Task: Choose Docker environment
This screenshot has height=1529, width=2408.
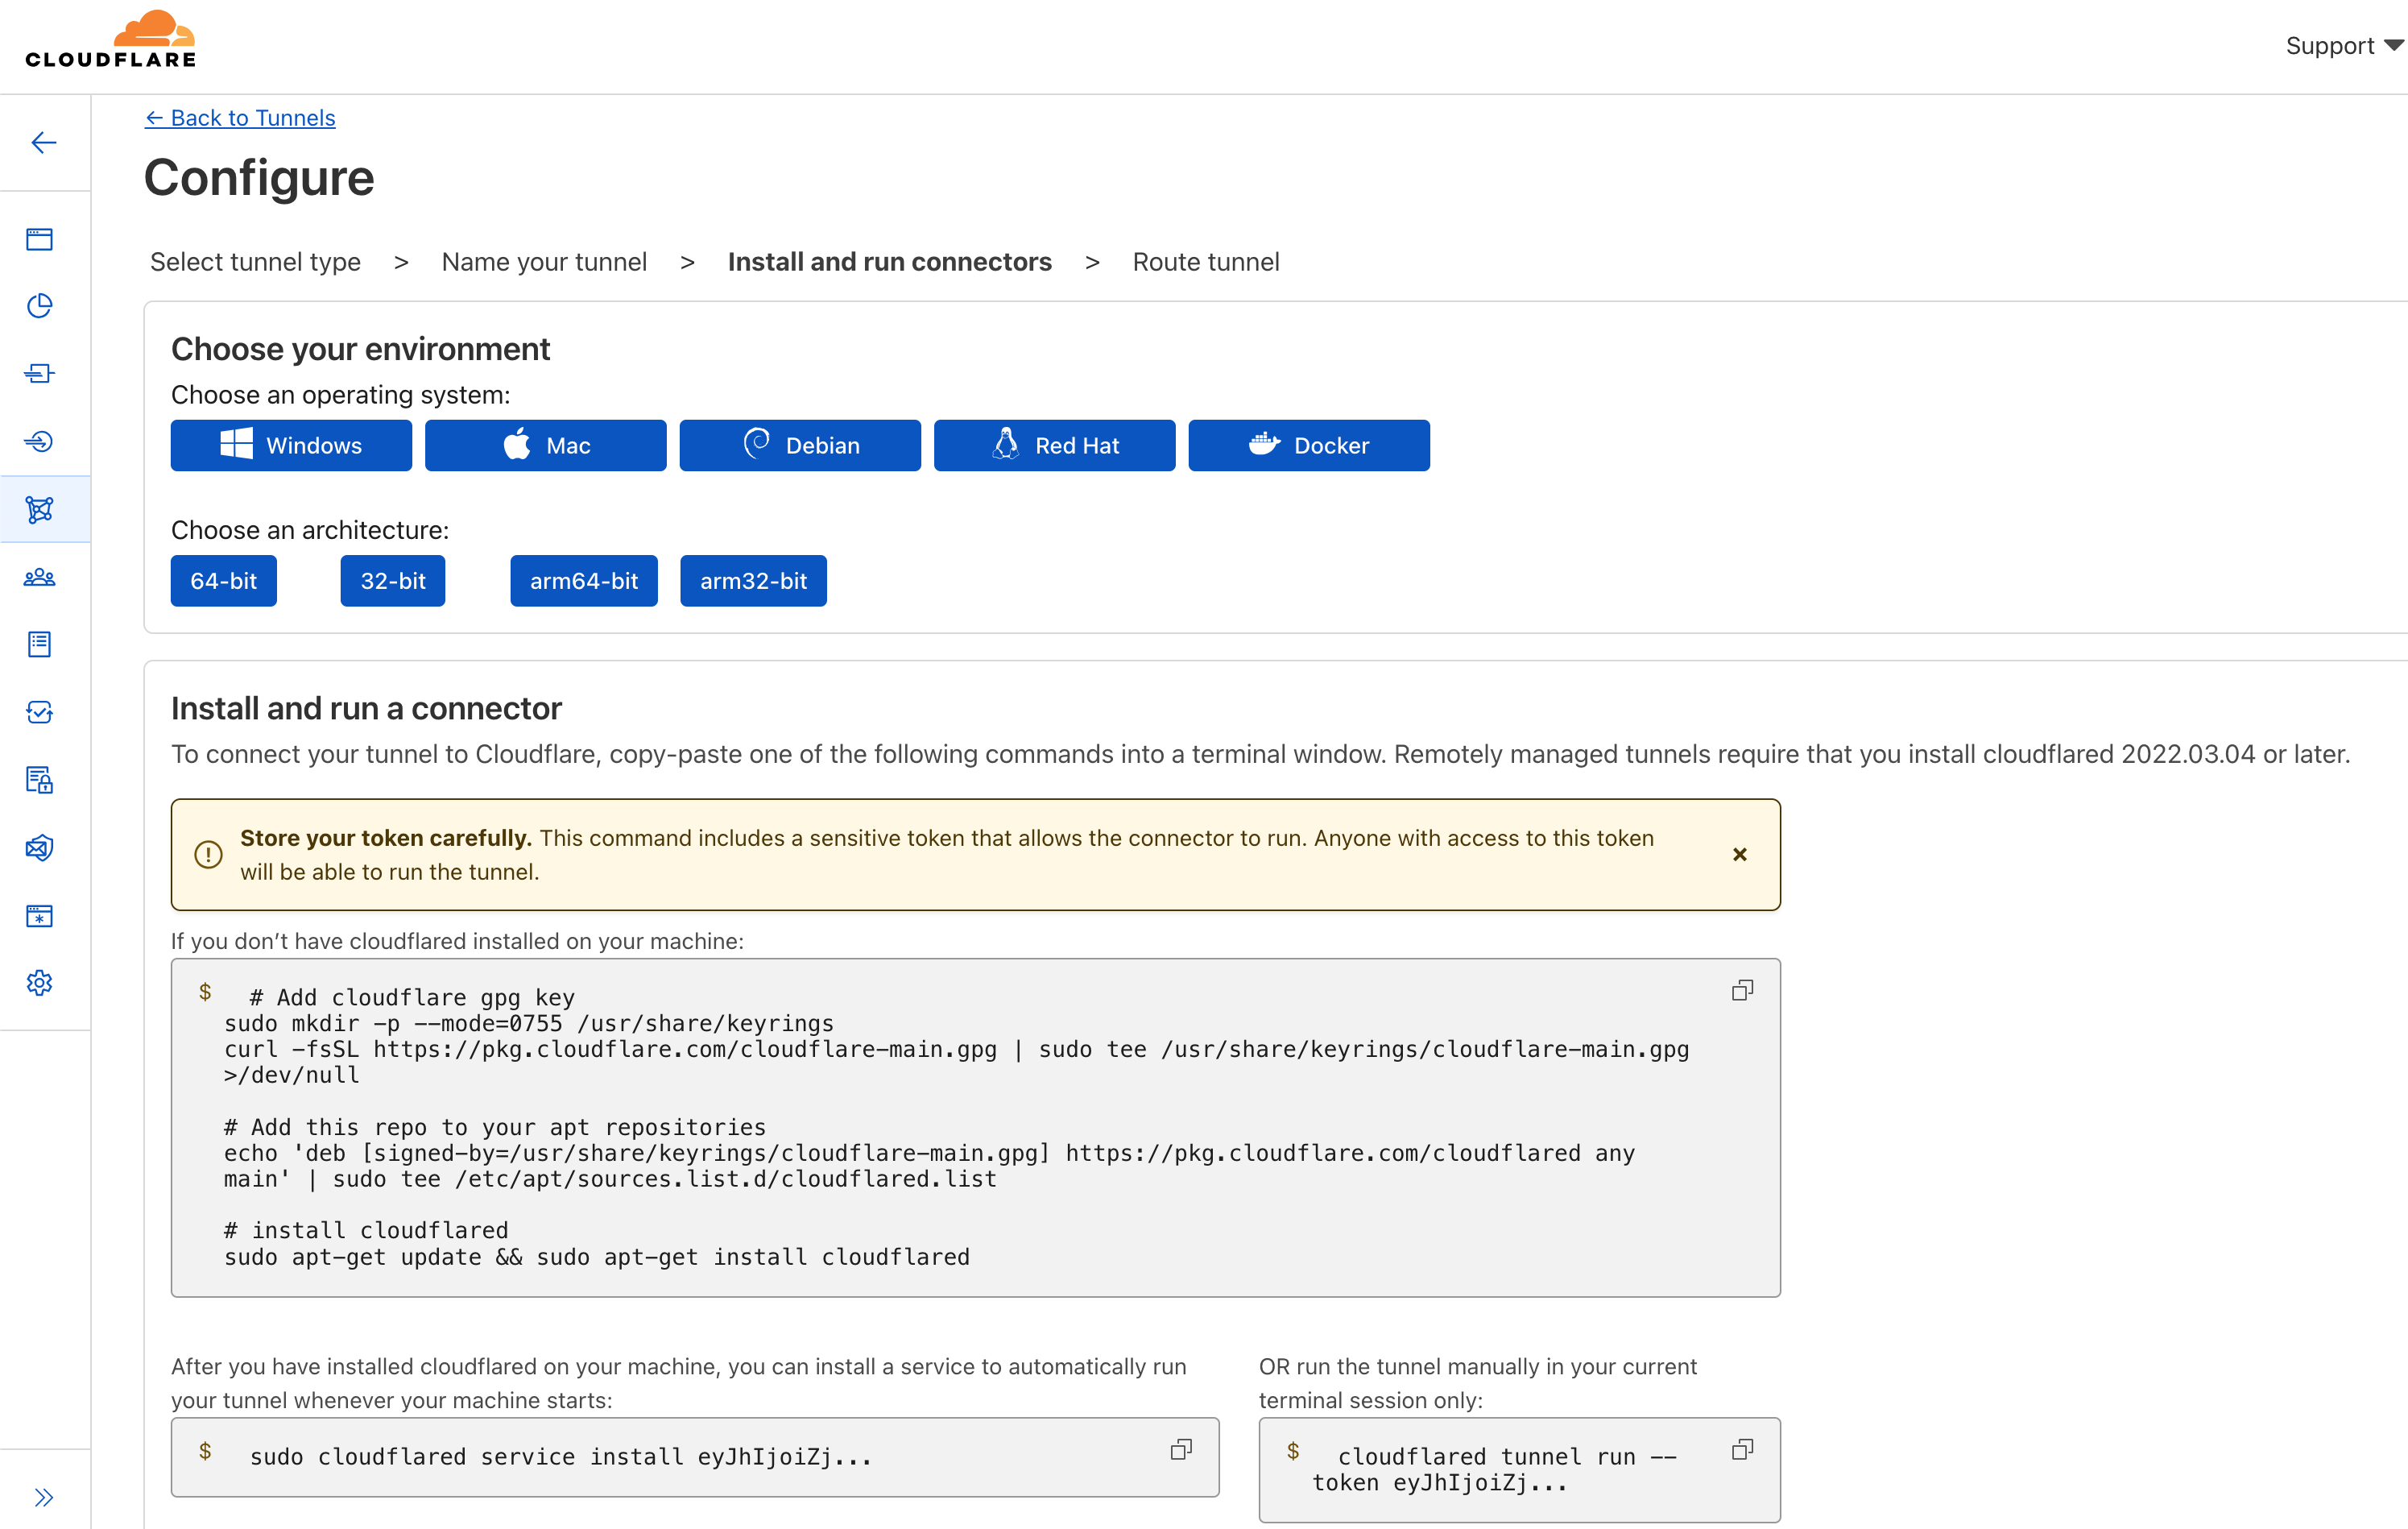Action: point(1309,445)
